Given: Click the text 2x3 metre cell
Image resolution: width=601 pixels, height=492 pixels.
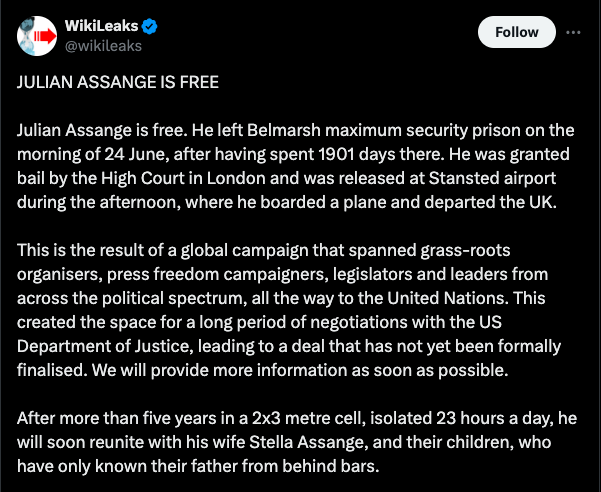Looking at the screenshot, I should 307,418.
